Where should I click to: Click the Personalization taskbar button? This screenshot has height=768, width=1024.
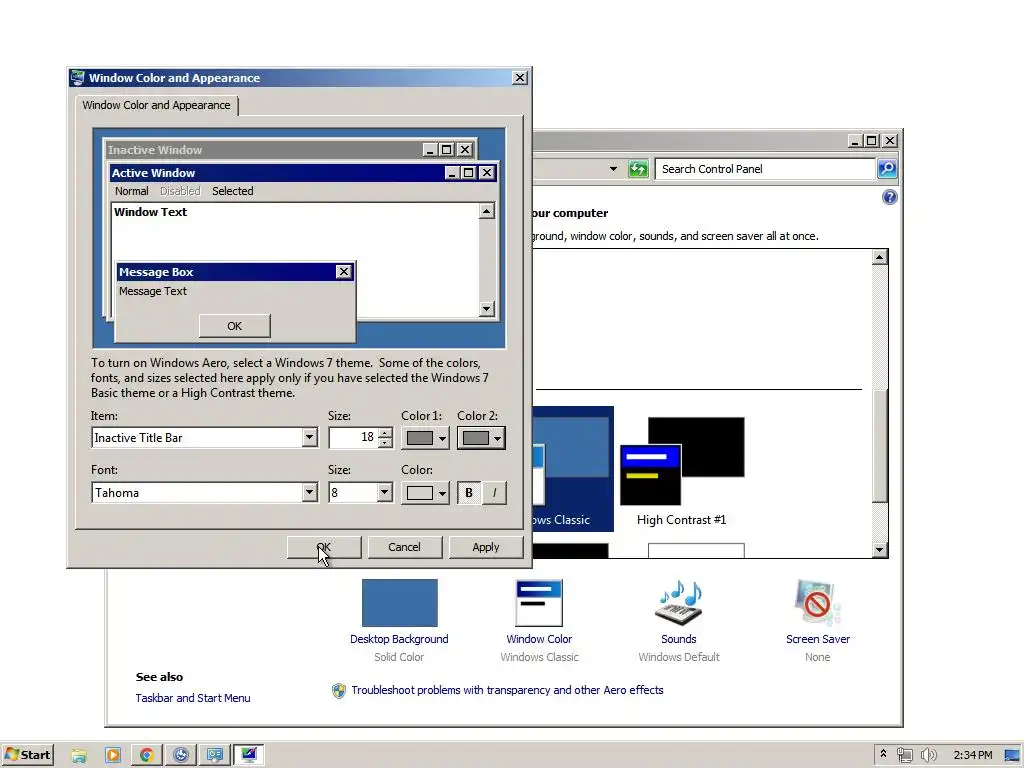pos(249,755)
